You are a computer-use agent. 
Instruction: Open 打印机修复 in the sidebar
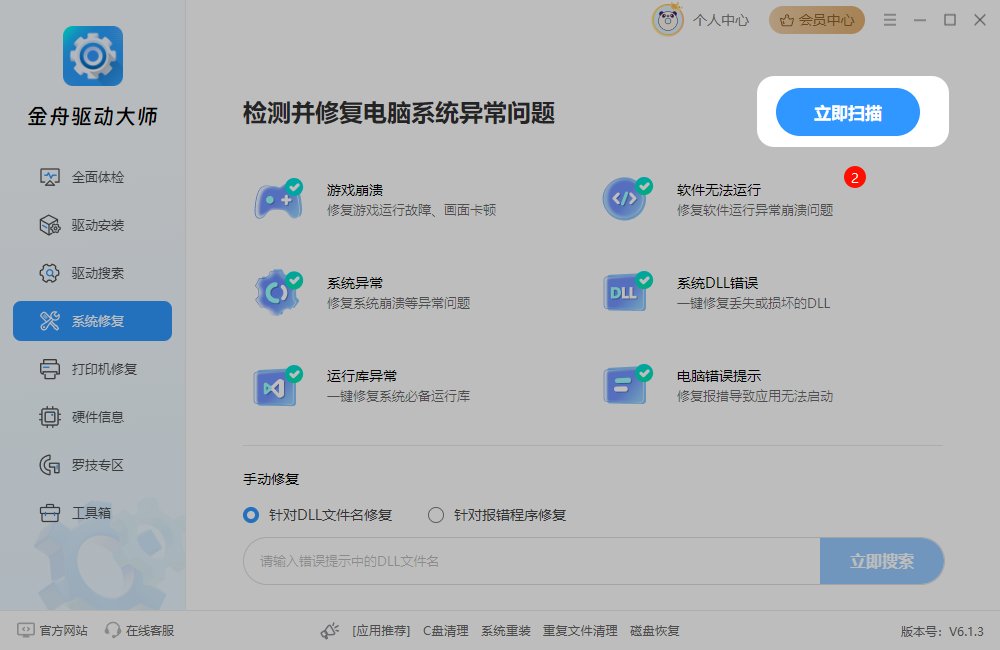92,369
